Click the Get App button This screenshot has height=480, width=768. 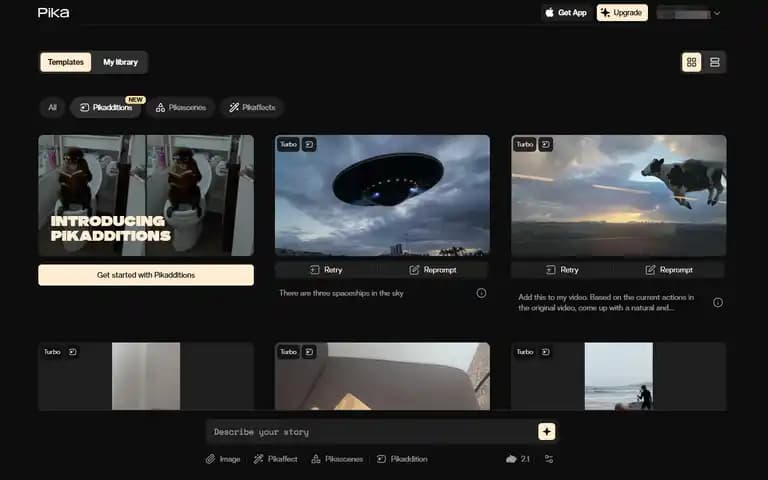566,13
